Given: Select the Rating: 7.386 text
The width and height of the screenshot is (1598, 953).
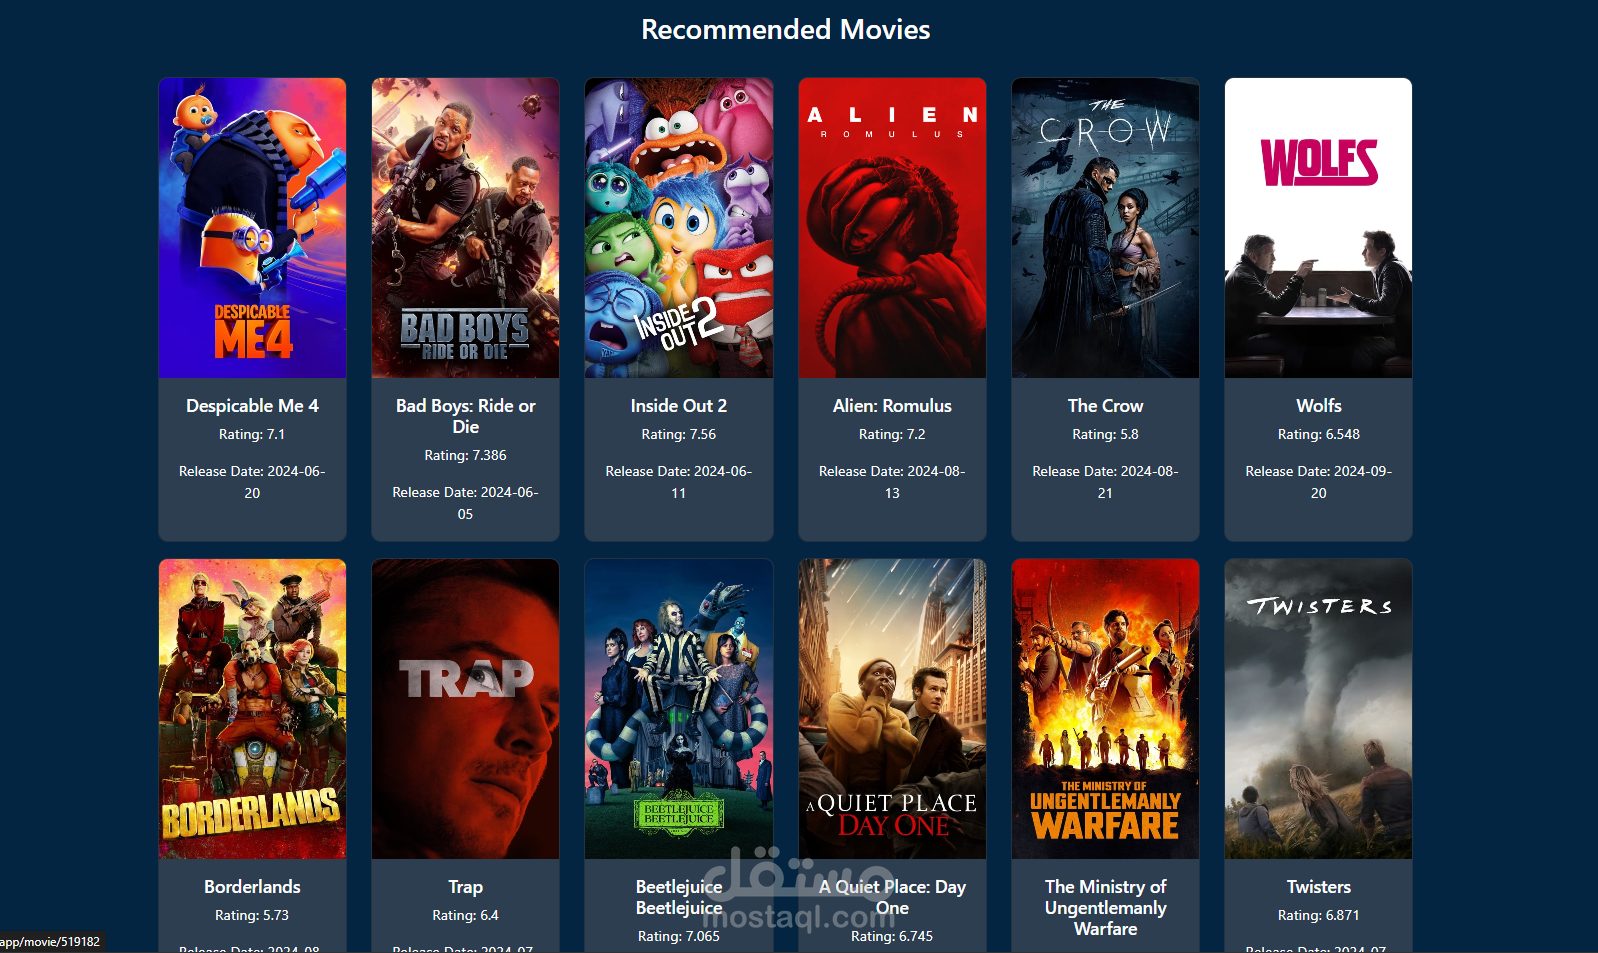Looking at the screenshot, I should (x=465, y=455).
